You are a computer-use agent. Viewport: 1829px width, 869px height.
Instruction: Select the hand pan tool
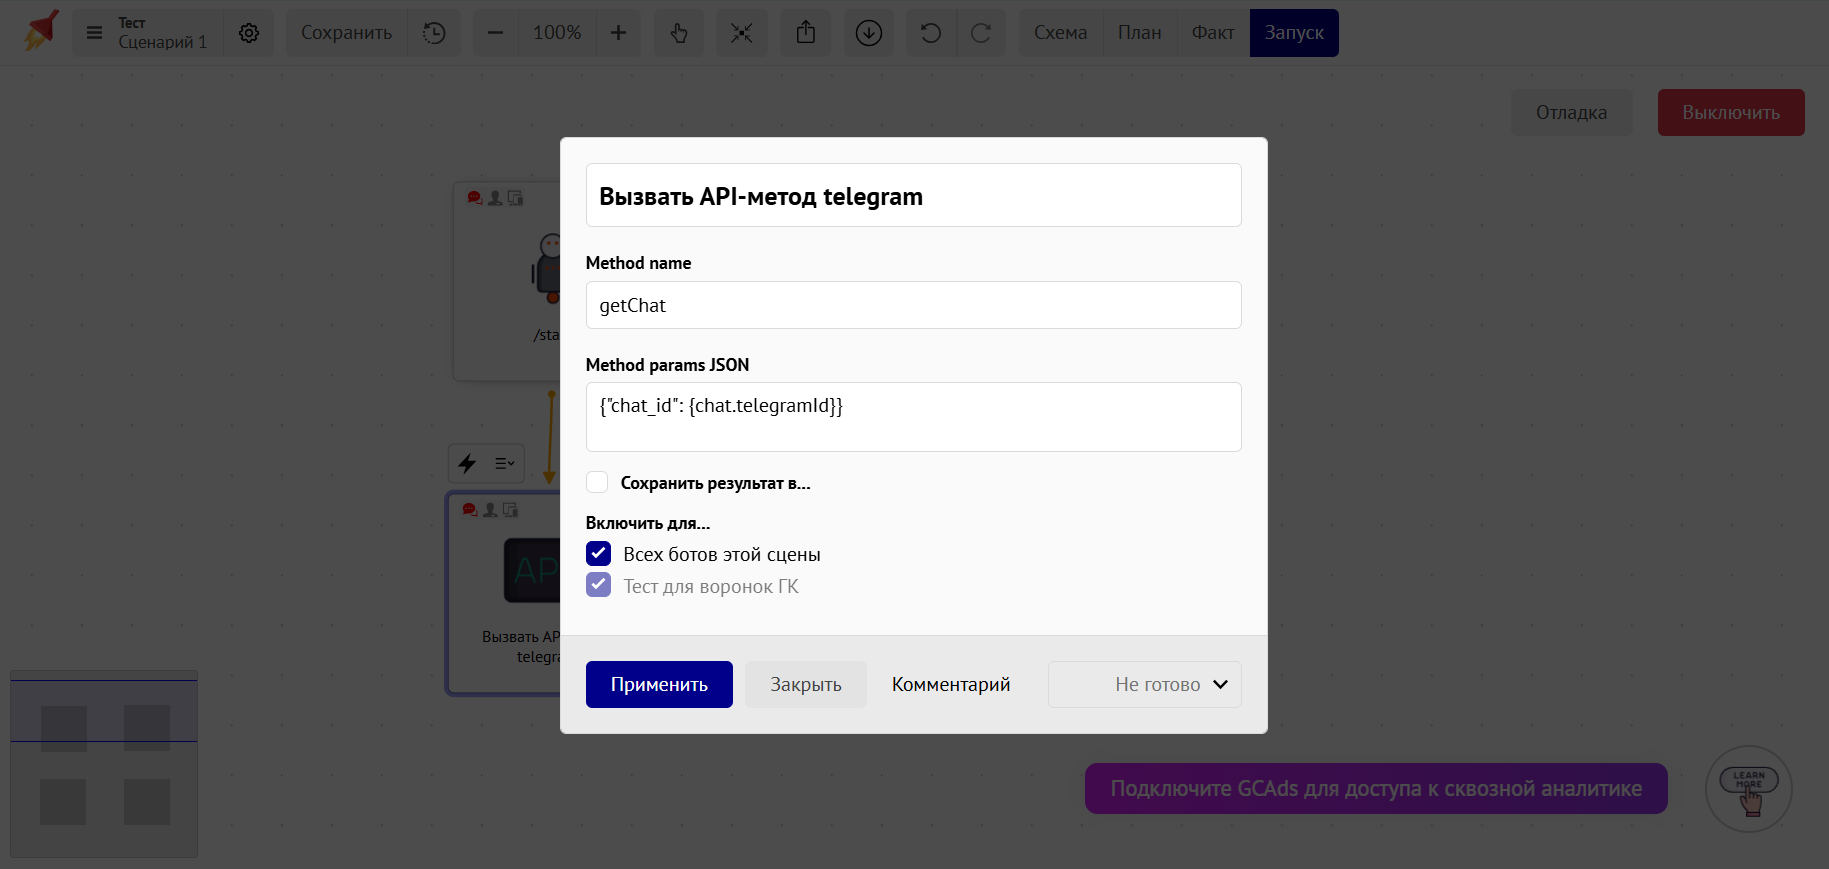pos(679,33)
